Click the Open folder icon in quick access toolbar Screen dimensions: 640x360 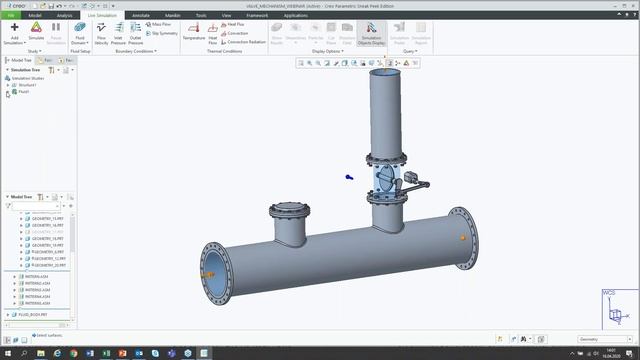[43, 6]
